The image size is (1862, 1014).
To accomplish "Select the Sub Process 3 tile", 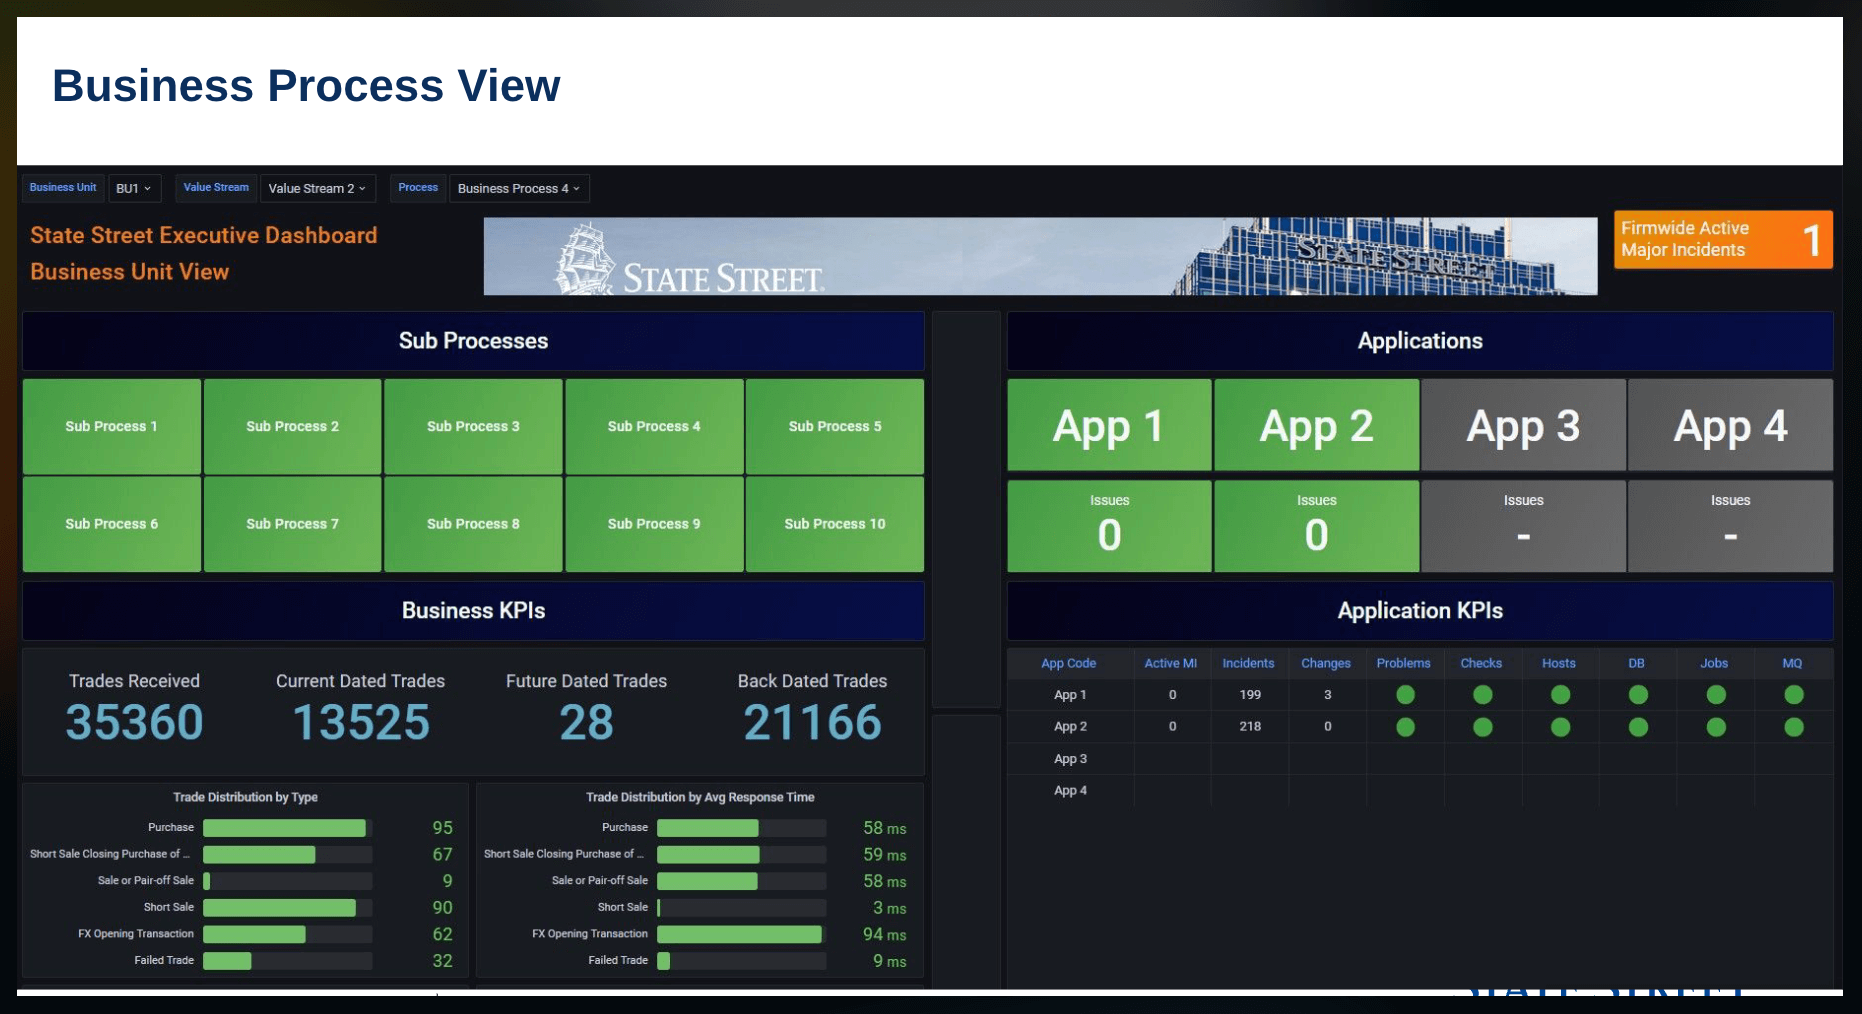I will point(474,426).
